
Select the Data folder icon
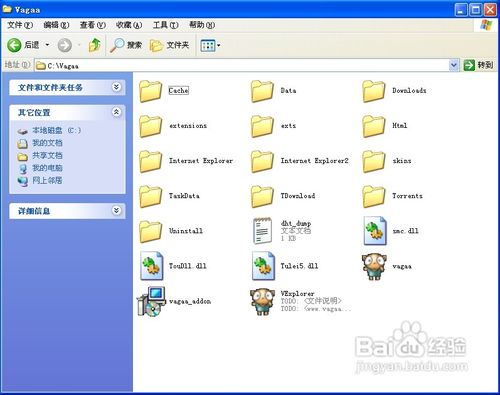262,91
